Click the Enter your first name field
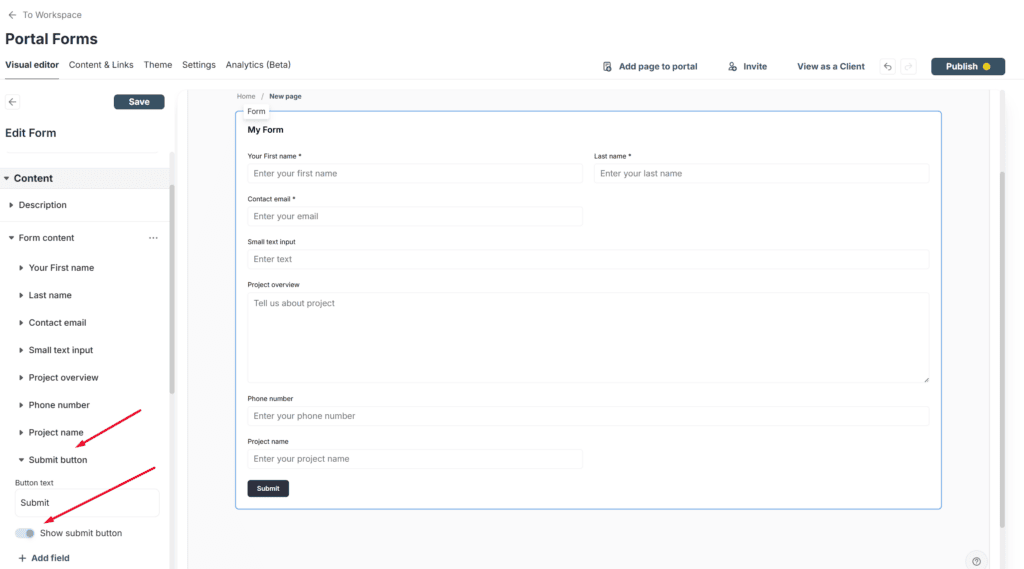 point(415,174)
